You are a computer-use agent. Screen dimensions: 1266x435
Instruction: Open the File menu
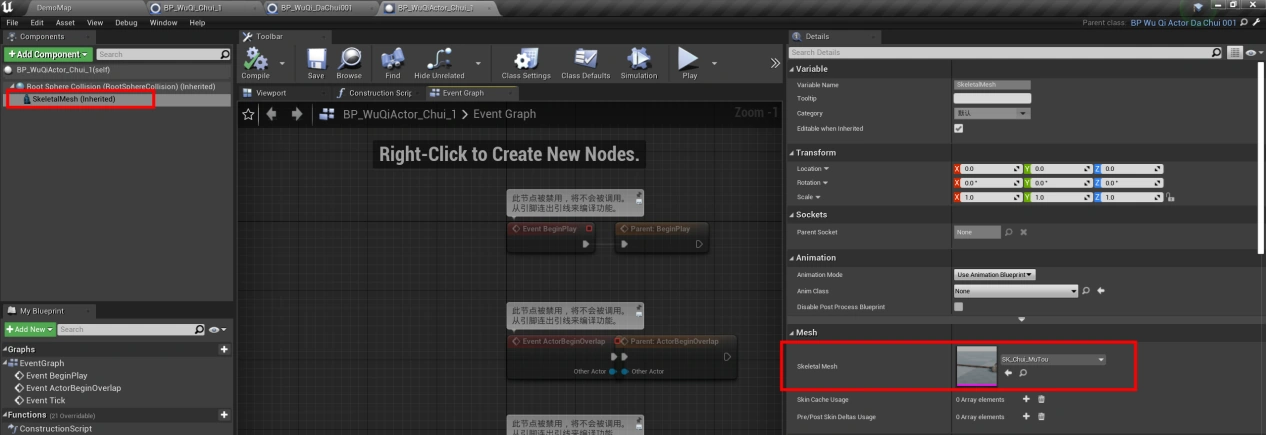13,22
